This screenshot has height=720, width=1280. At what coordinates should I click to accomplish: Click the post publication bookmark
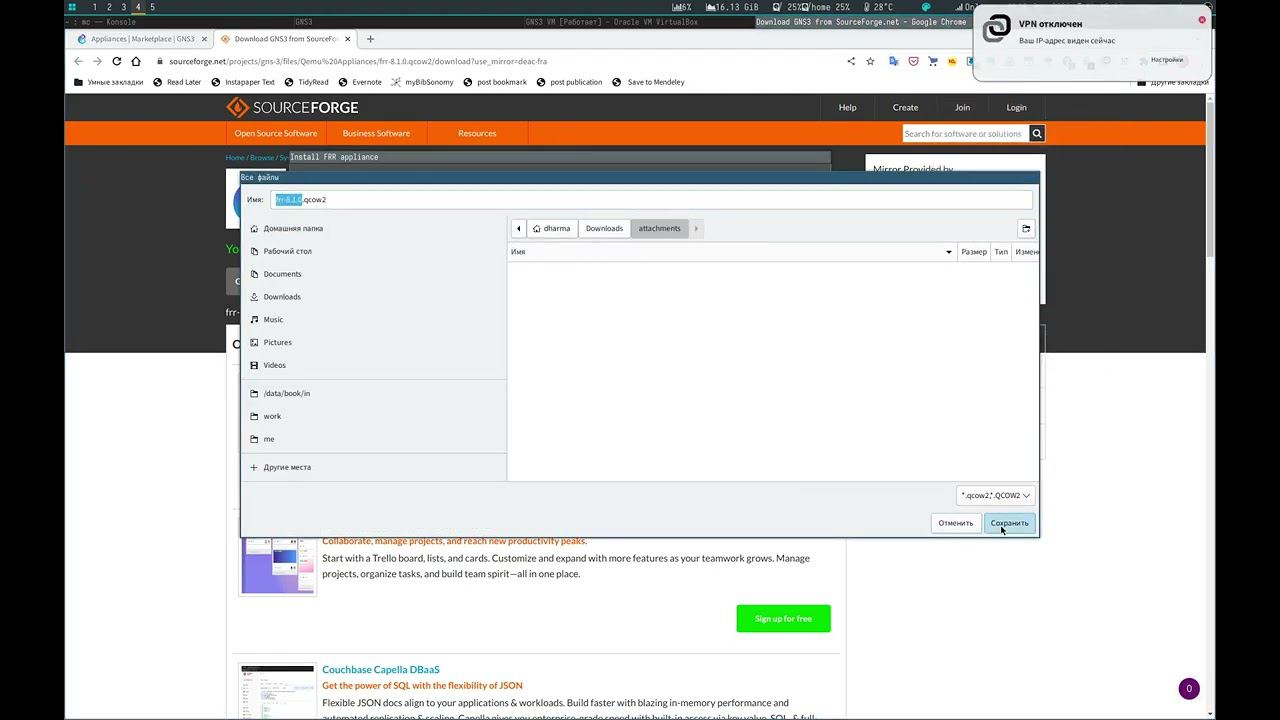tap(568, 82)
